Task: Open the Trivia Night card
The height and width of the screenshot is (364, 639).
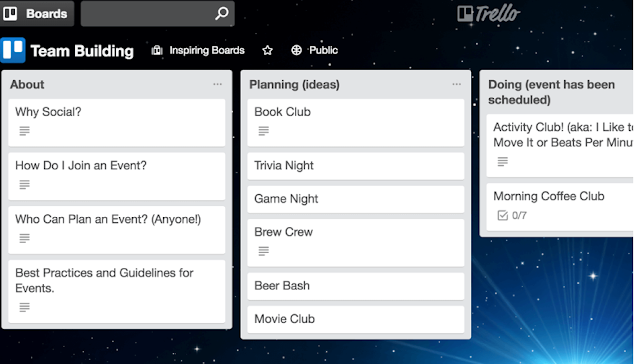Action: [x=356, y=166]
